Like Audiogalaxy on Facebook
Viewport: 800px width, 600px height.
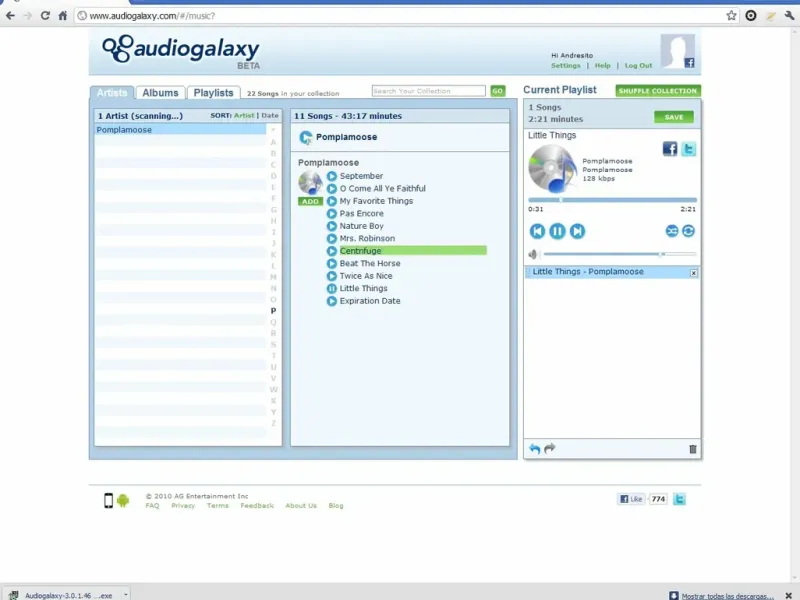point(631,499)
